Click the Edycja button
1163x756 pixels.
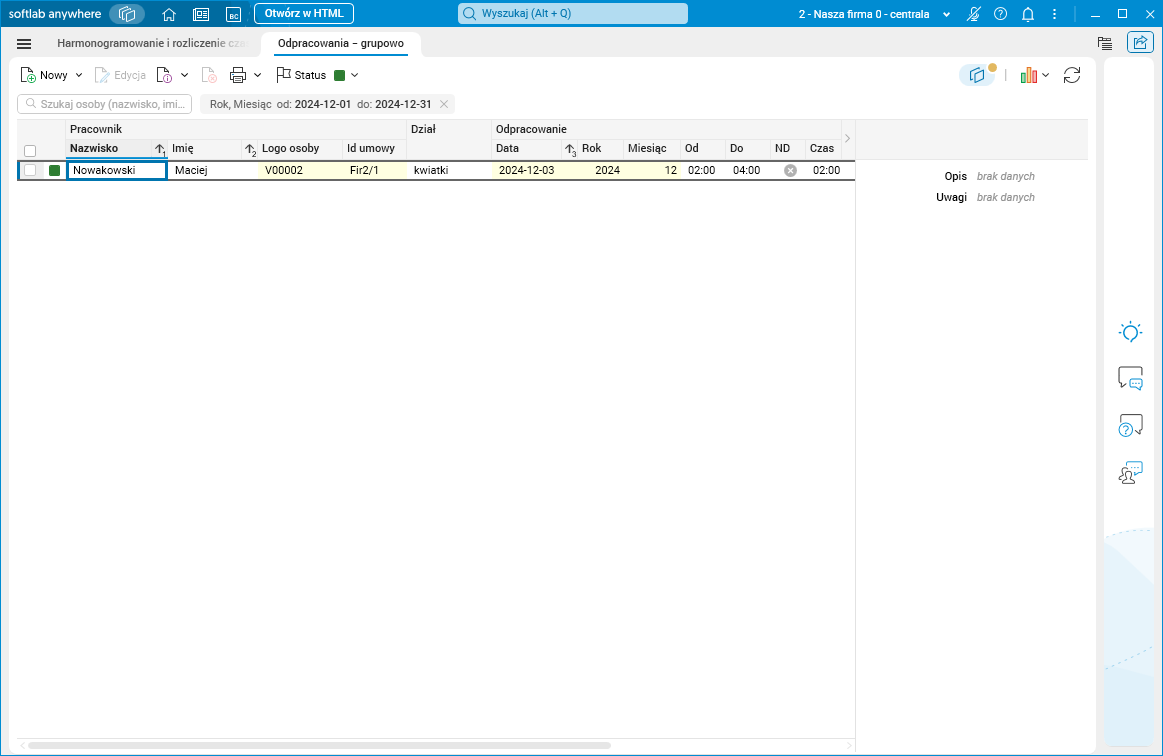[120, 75]
